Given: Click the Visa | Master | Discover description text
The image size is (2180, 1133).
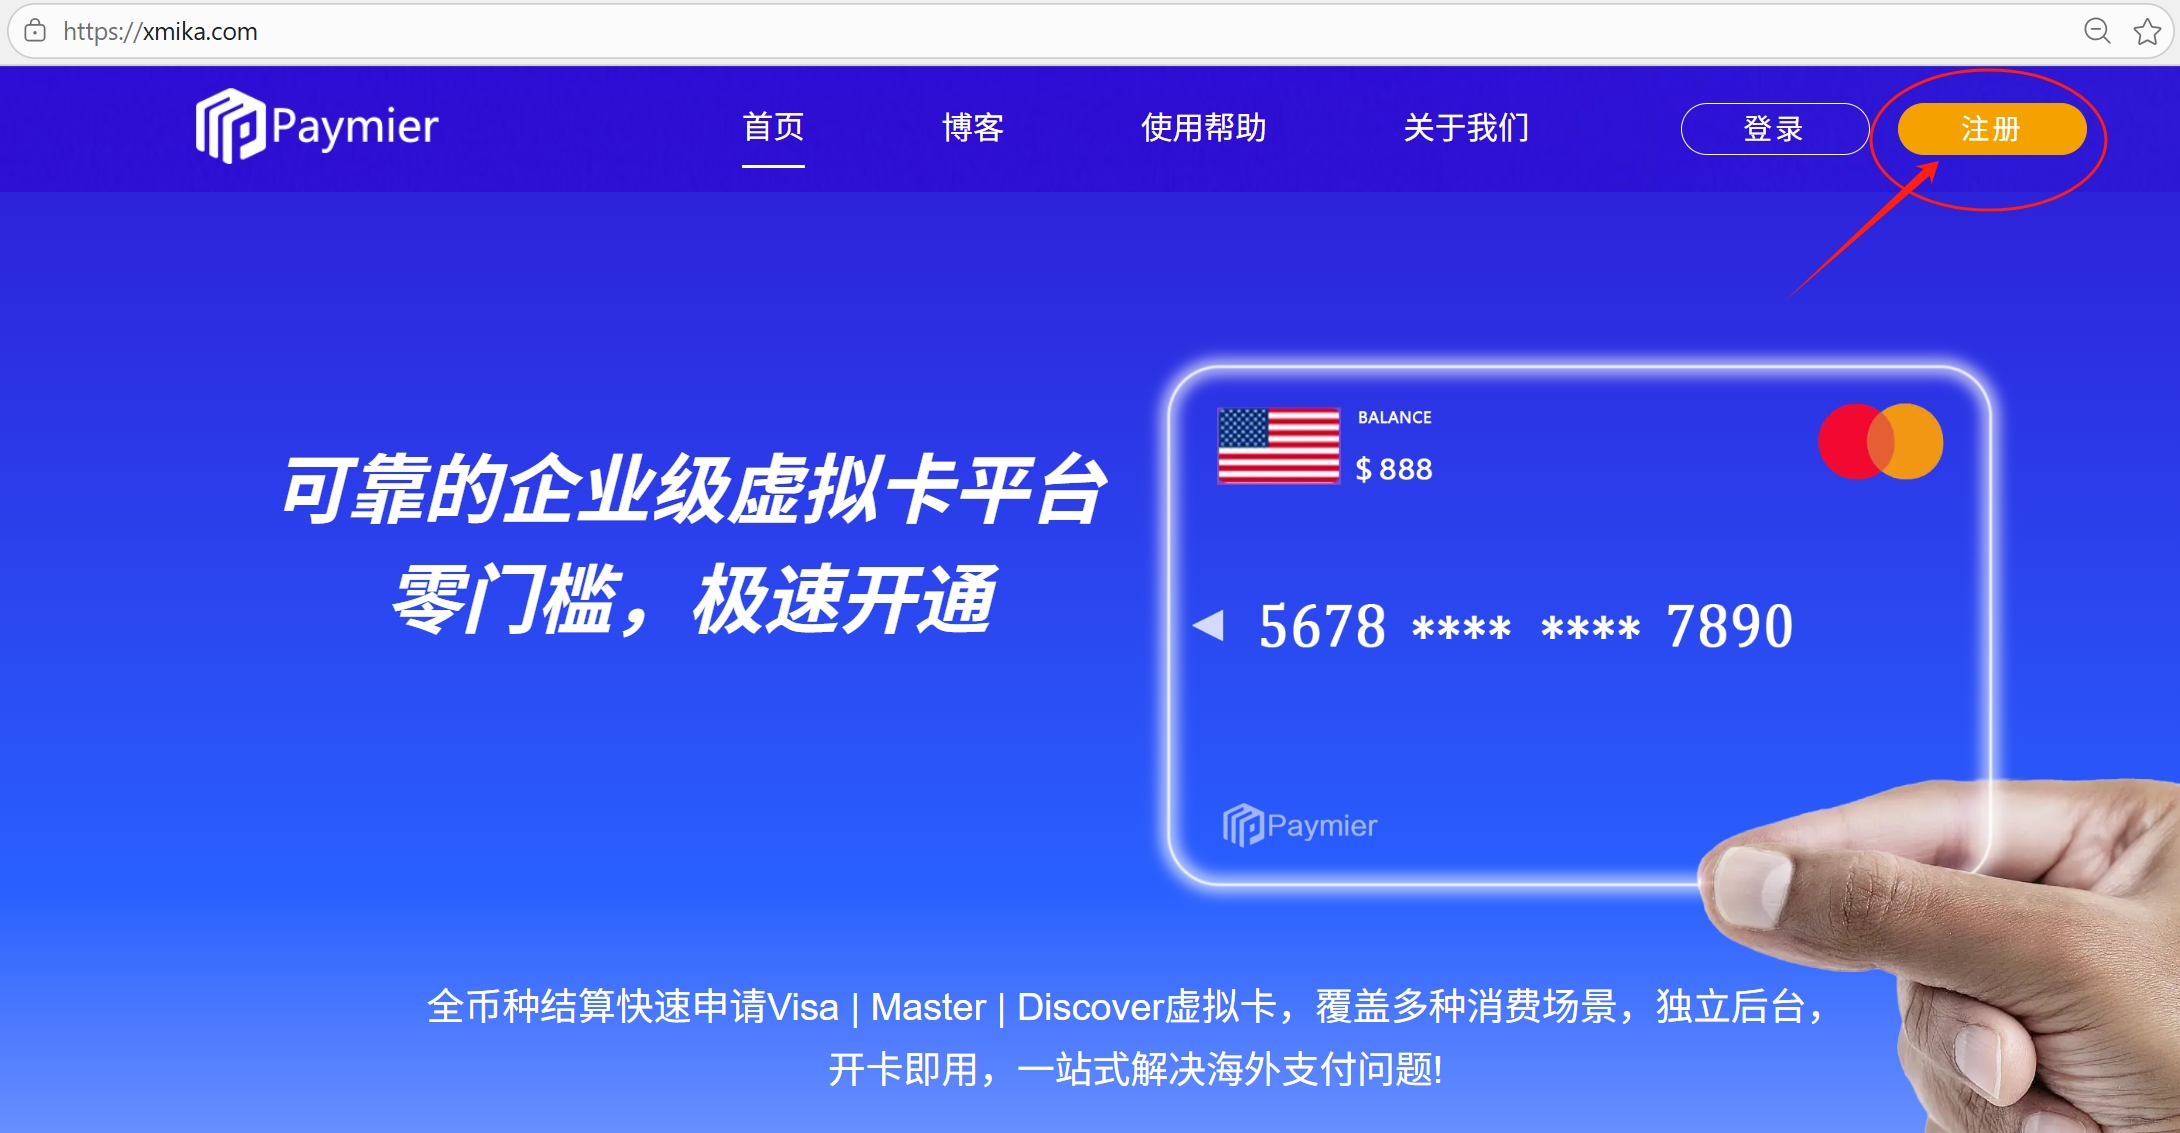Looking at the screenshot, I should click(x=1126, y=1008).
